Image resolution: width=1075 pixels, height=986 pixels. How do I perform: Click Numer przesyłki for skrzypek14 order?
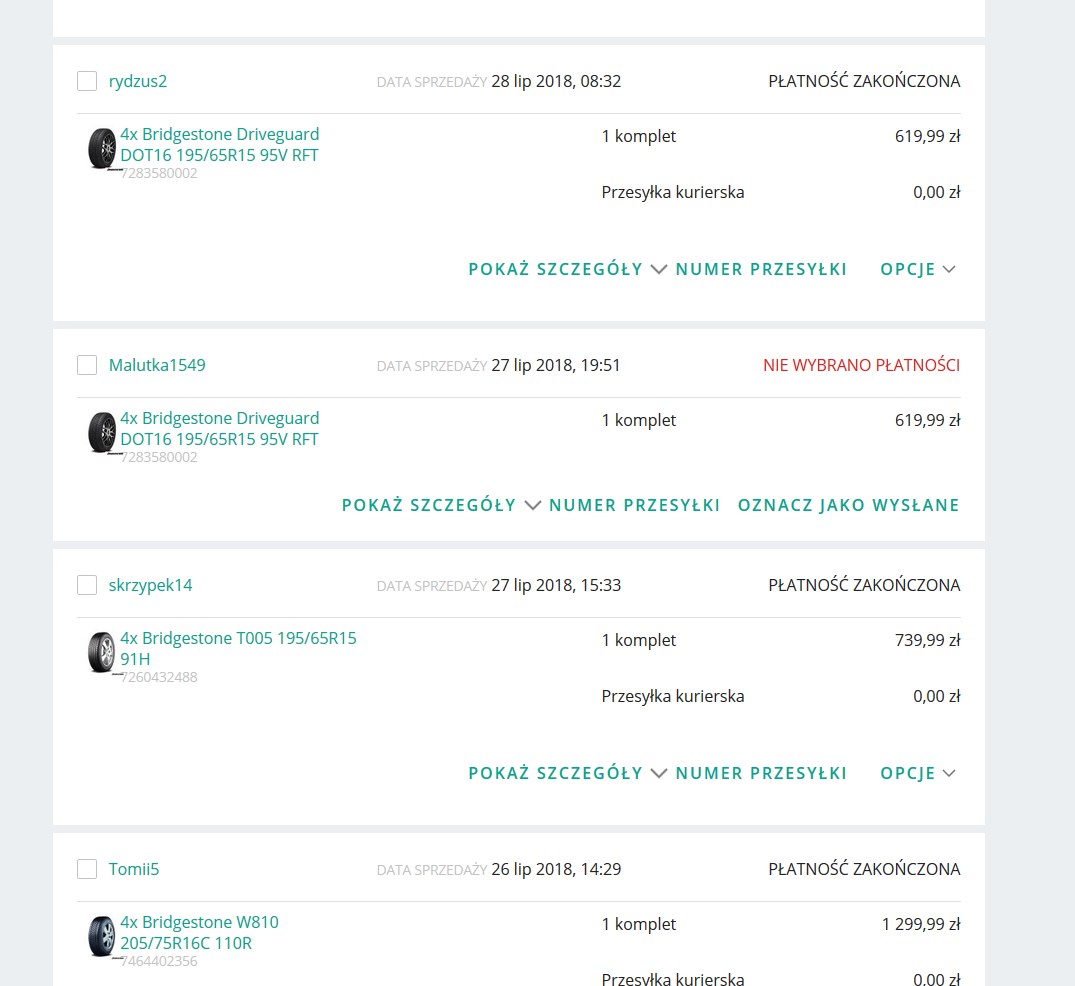[x=761, y=773]
